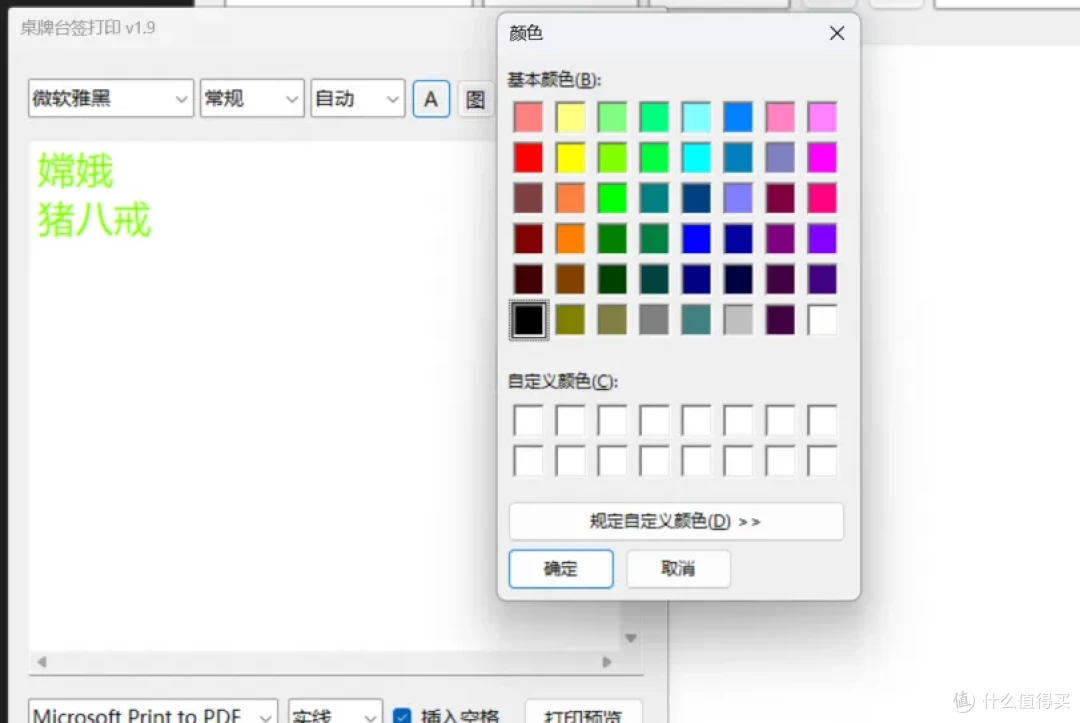Click the 打印预览 button

coord(583,713)
